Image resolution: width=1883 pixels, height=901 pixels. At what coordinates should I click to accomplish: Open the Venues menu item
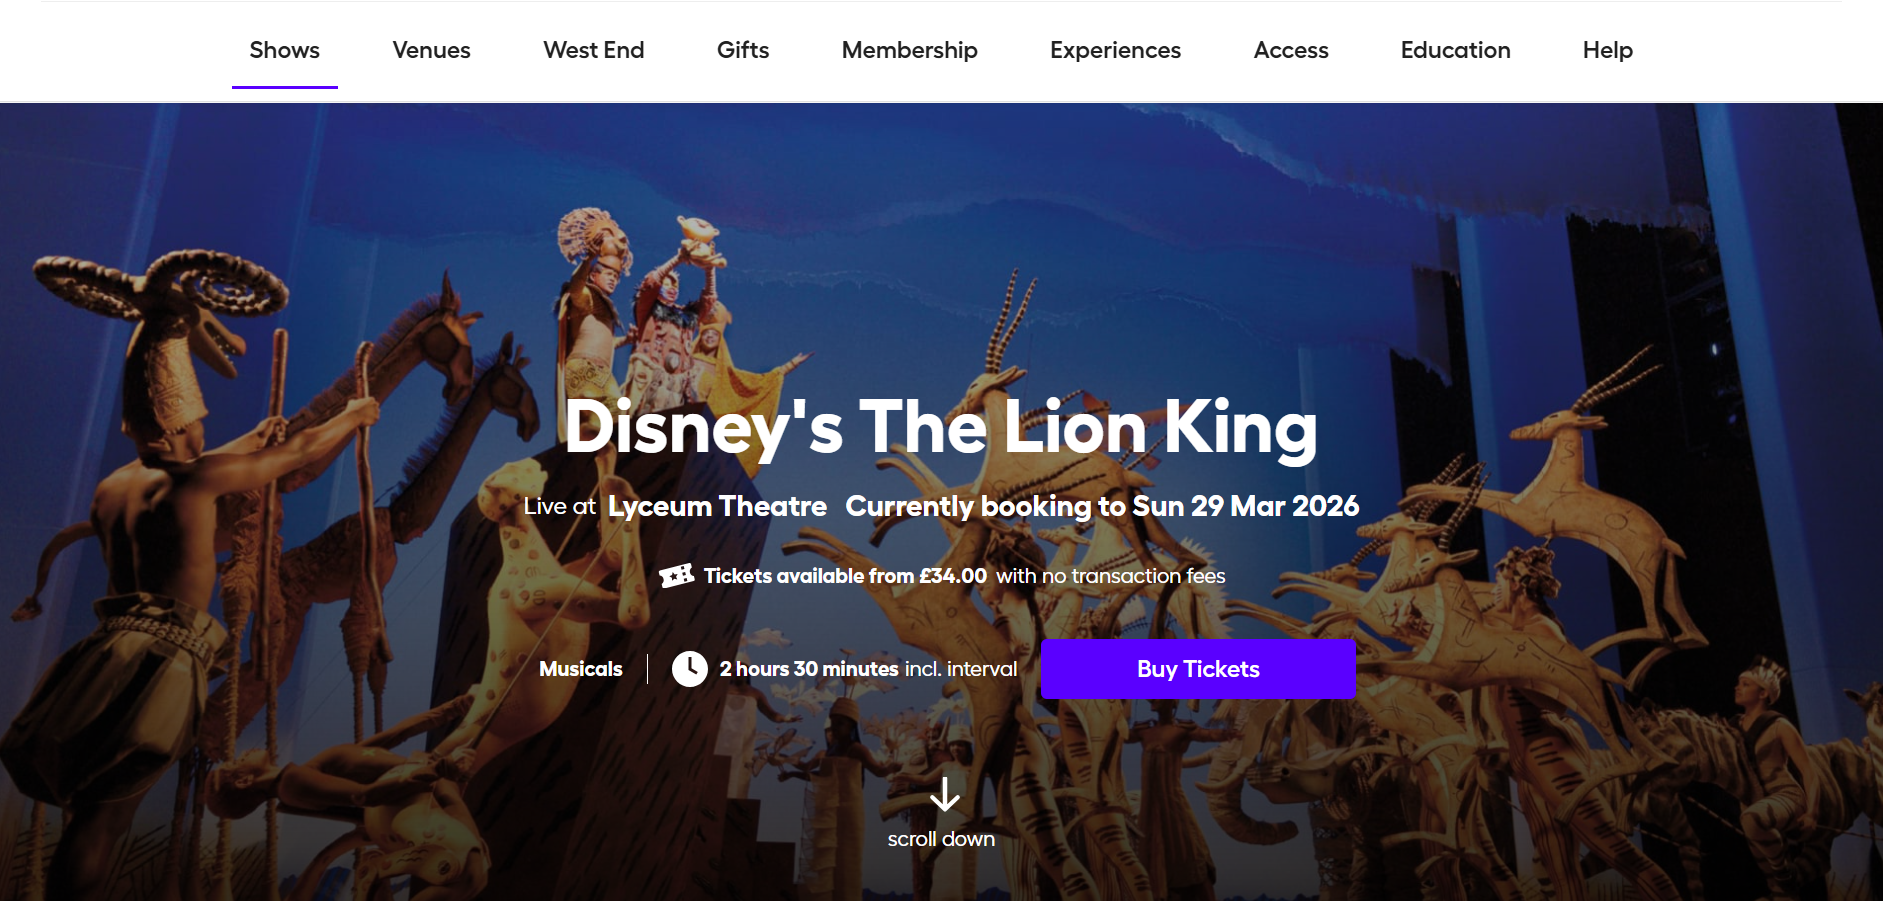[x=431, y=50]
